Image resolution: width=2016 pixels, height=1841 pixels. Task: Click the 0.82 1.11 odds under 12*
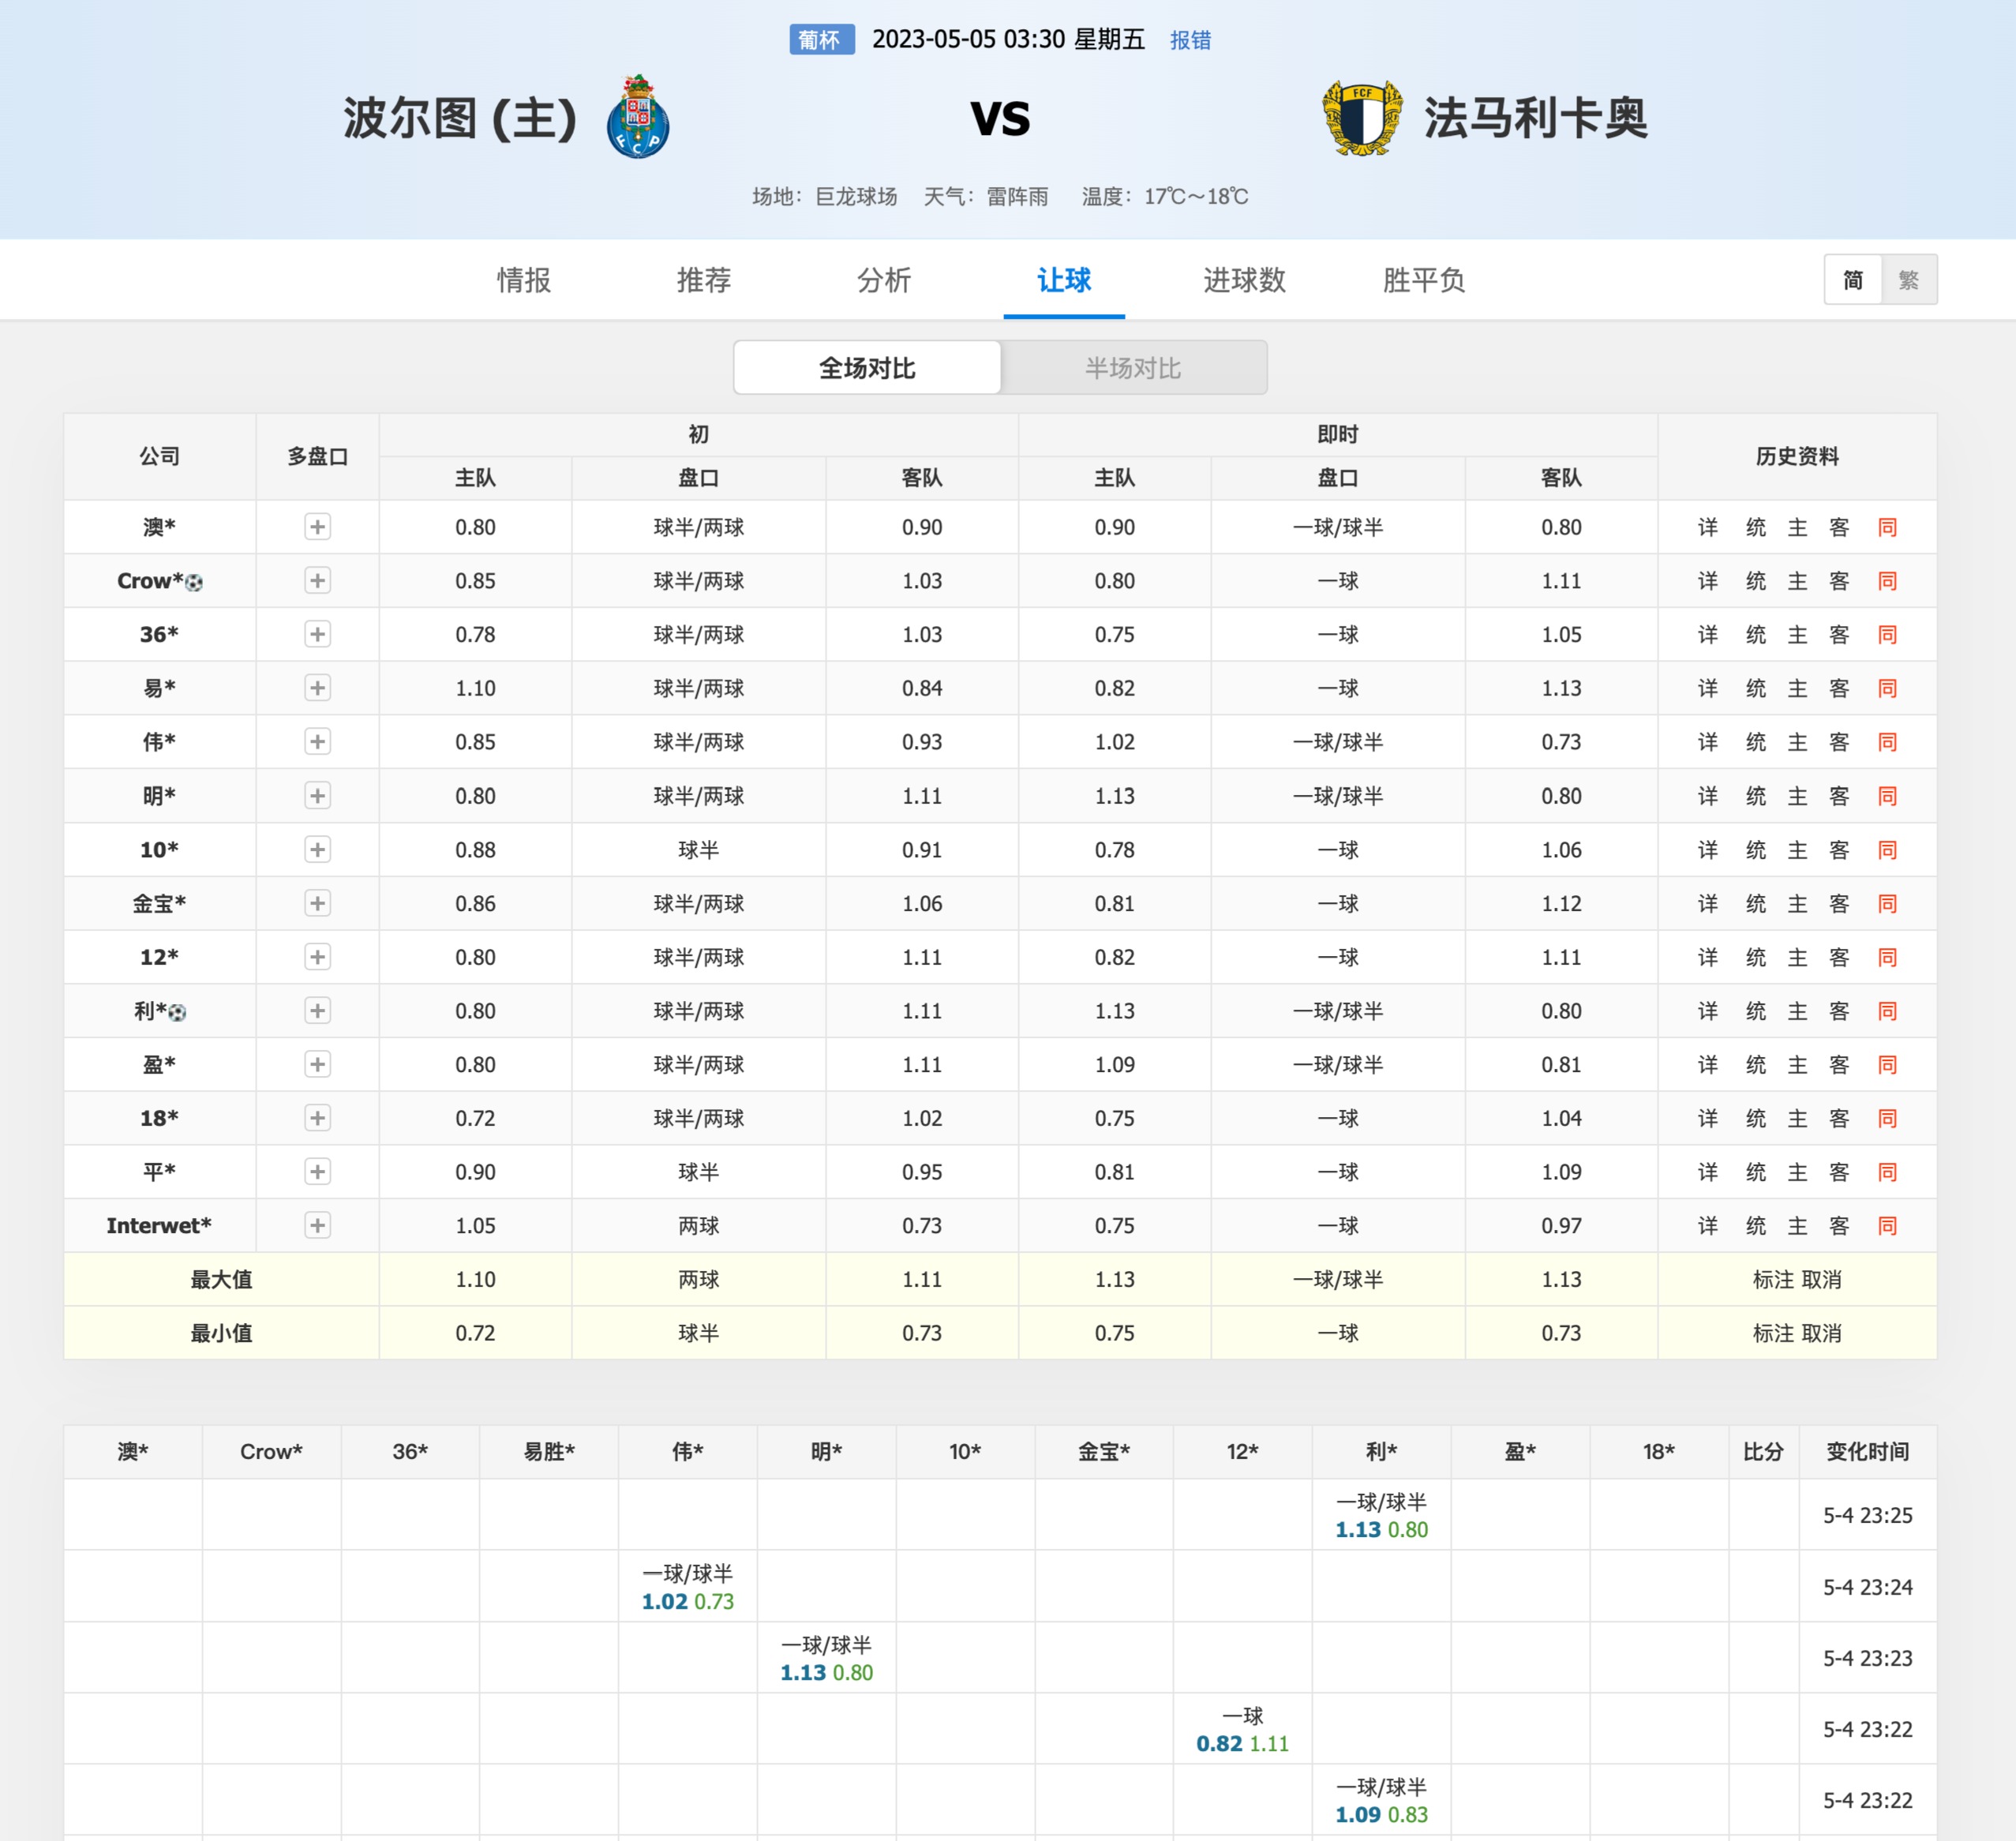[x=1243, y=1744]
